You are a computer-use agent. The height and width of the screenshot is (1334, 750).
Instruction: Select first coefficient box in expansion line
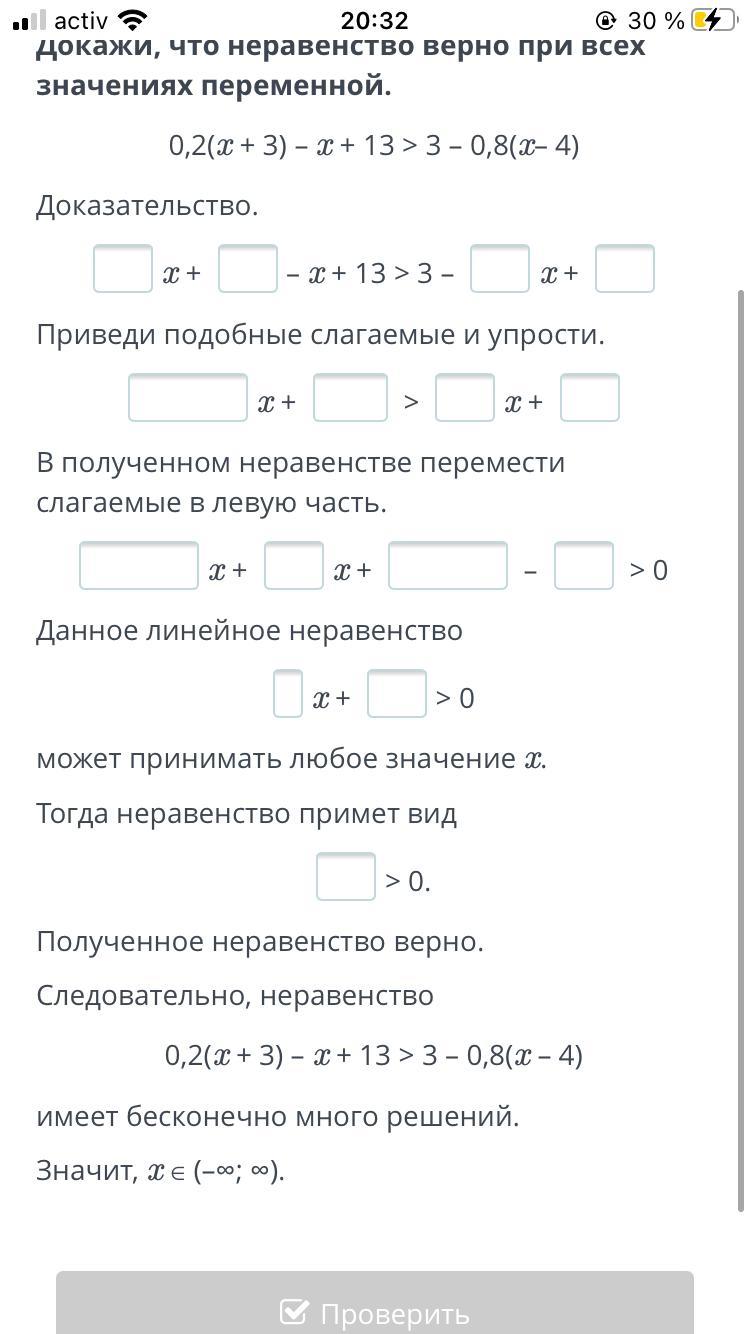coord(123,268)
